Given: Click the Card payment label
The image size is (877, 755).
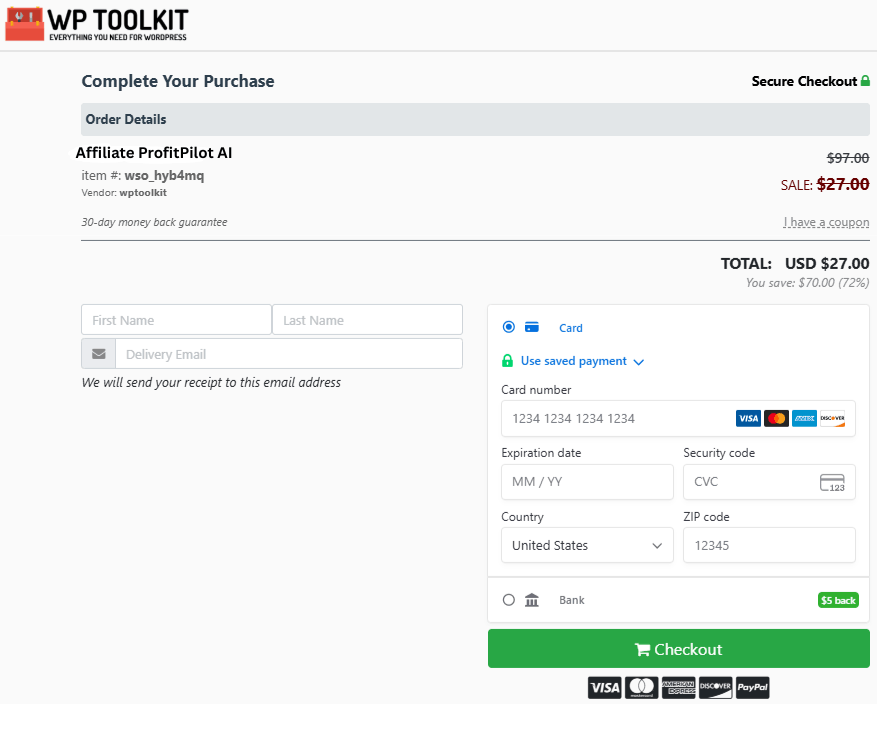Looking at the screenshot, I should click(x=570, y=328).
